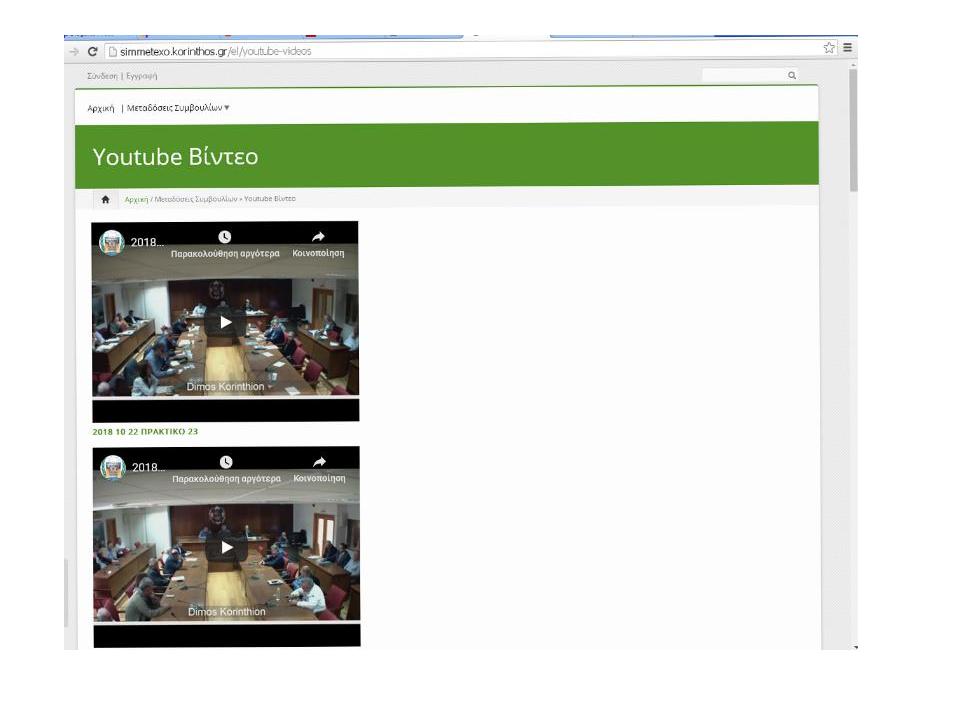960x720 pixels.
Task: Click the Εγγραφή register link
Action: pyautogui.click(x=141, y=76)
